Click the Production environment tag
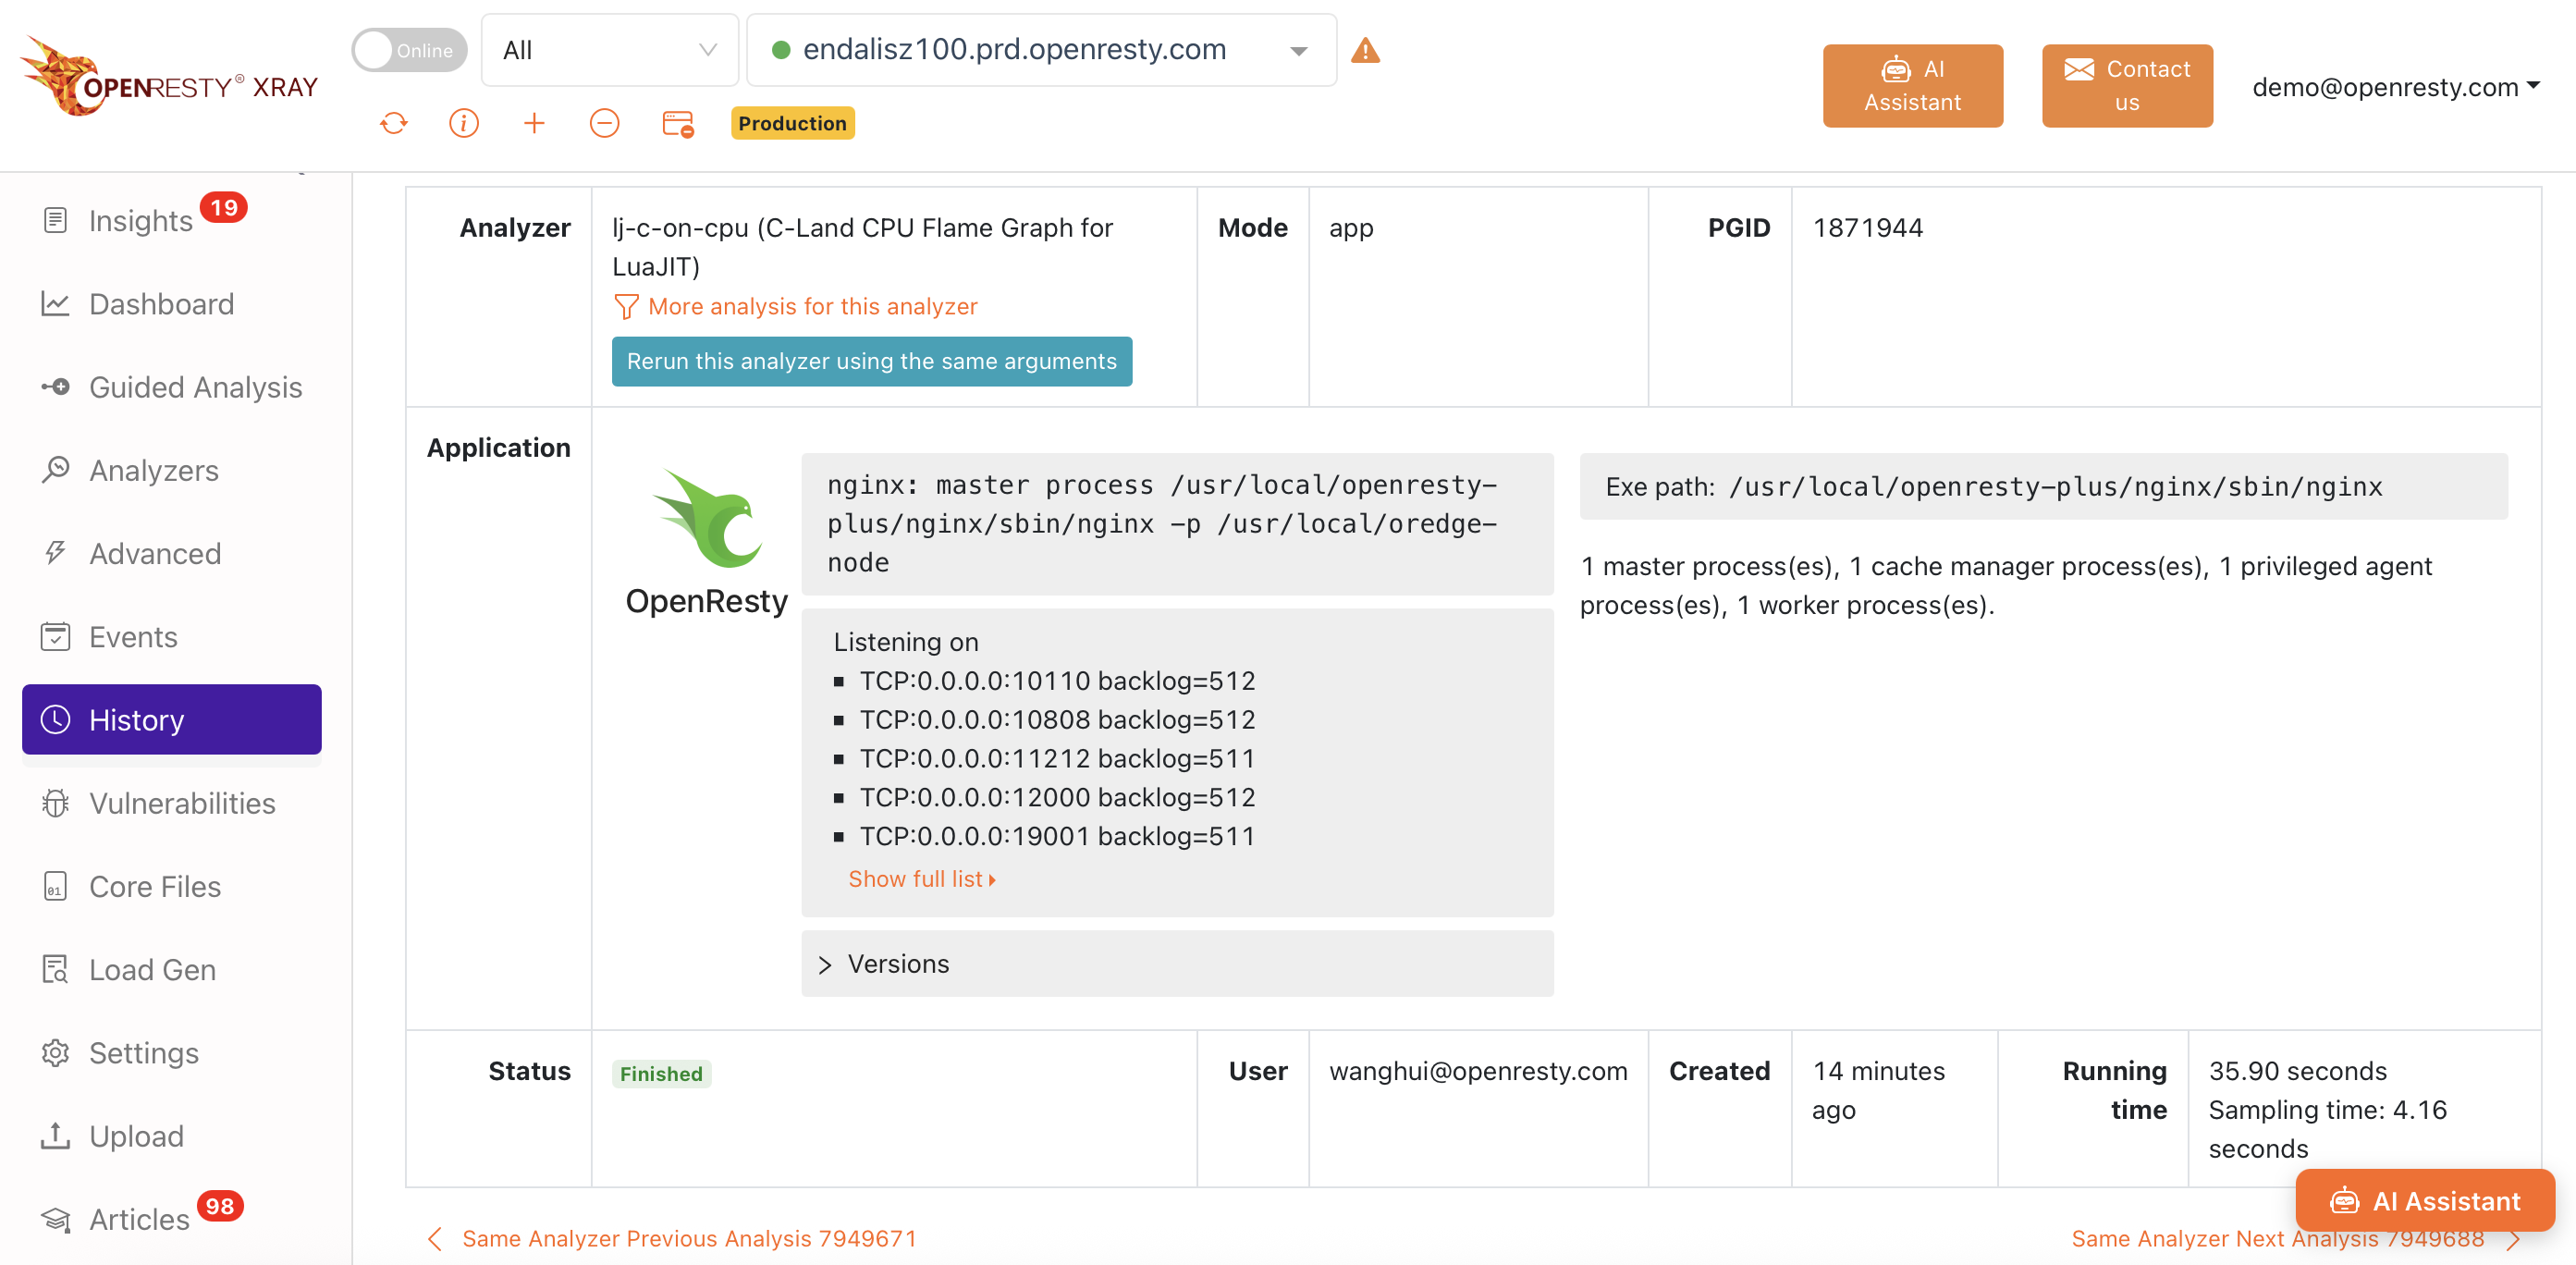Image resolution: width=2576 pixels, height=1265 pixels. pyautogui.click(x=792, y=123)
